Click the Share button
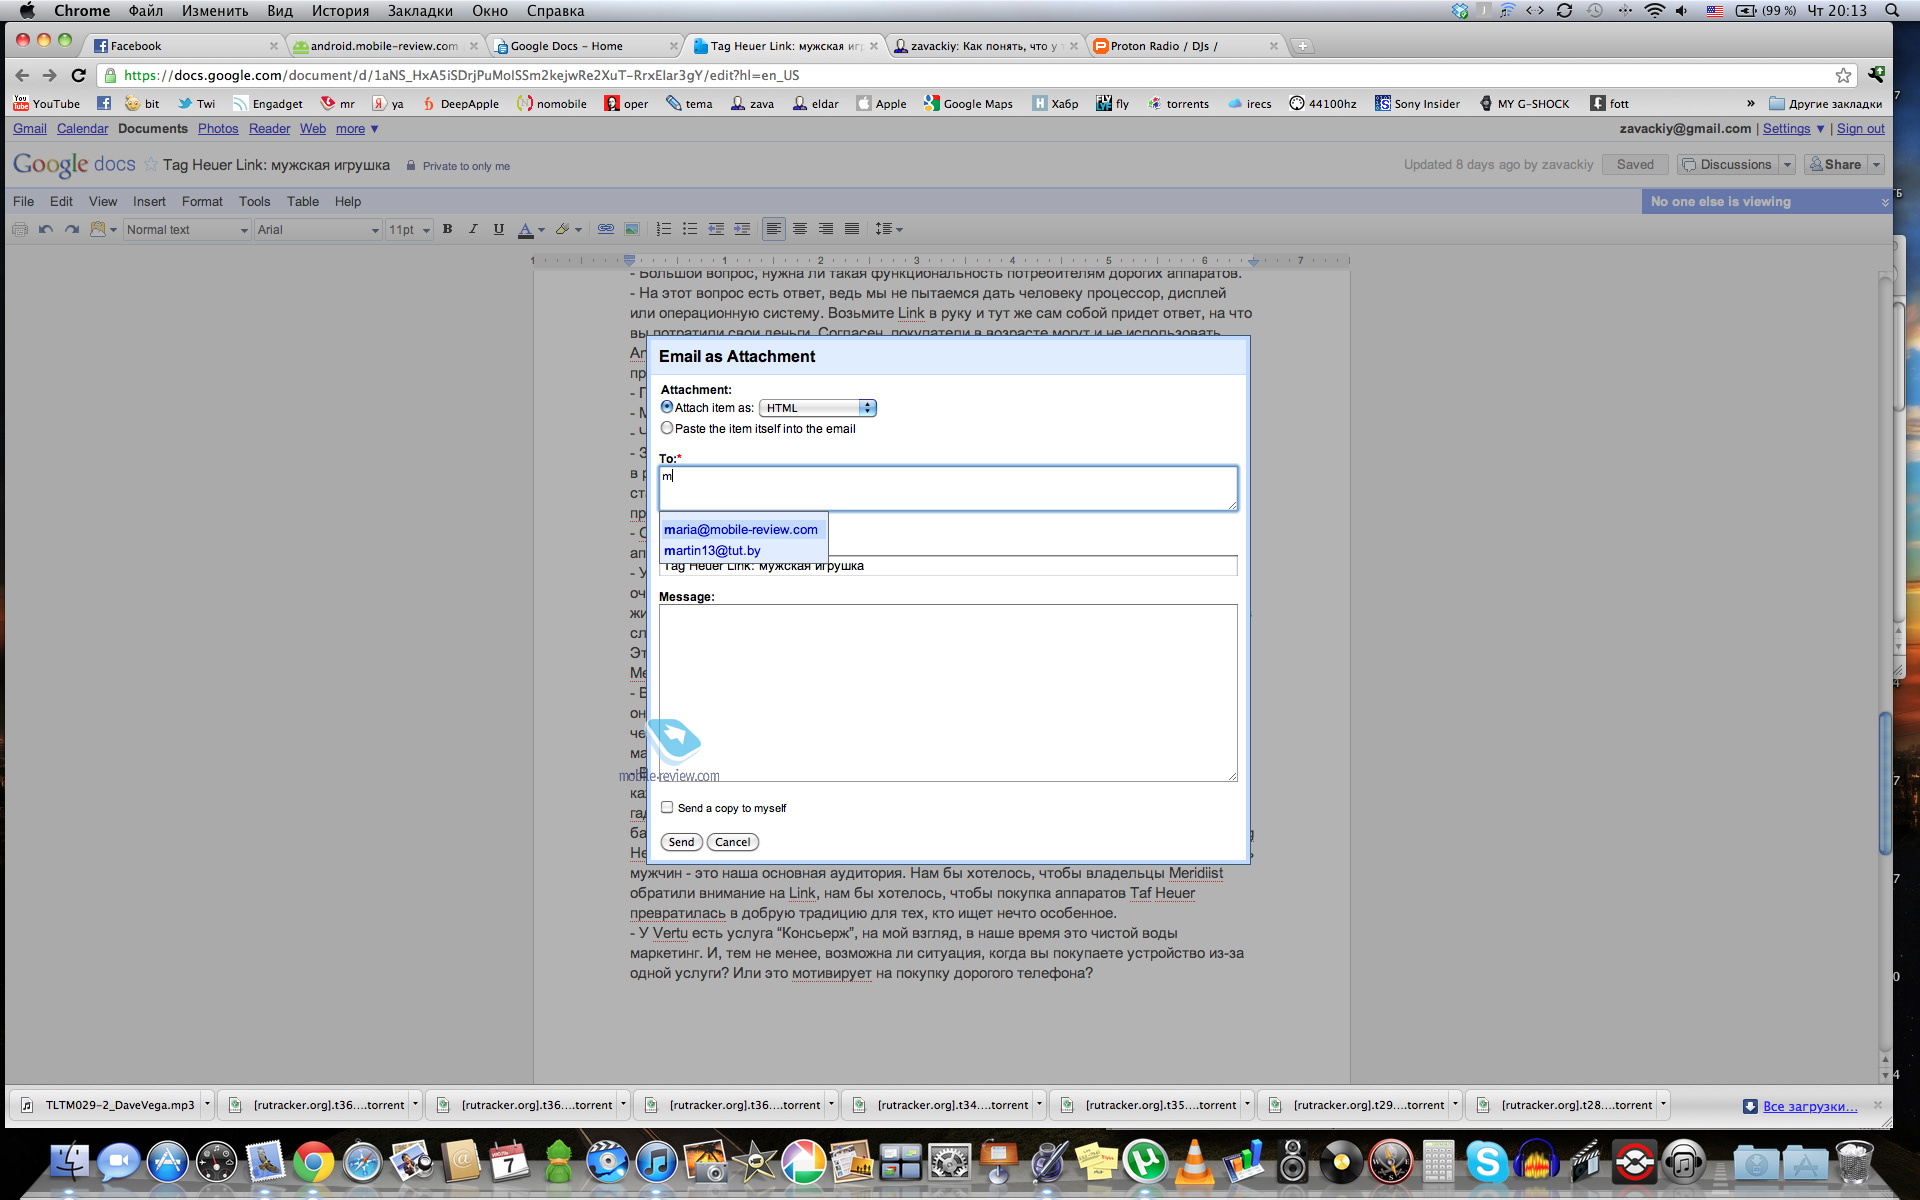The height and width of the screenshot is (1200, 1920). pyautogui.click(x=1835, y=165)
